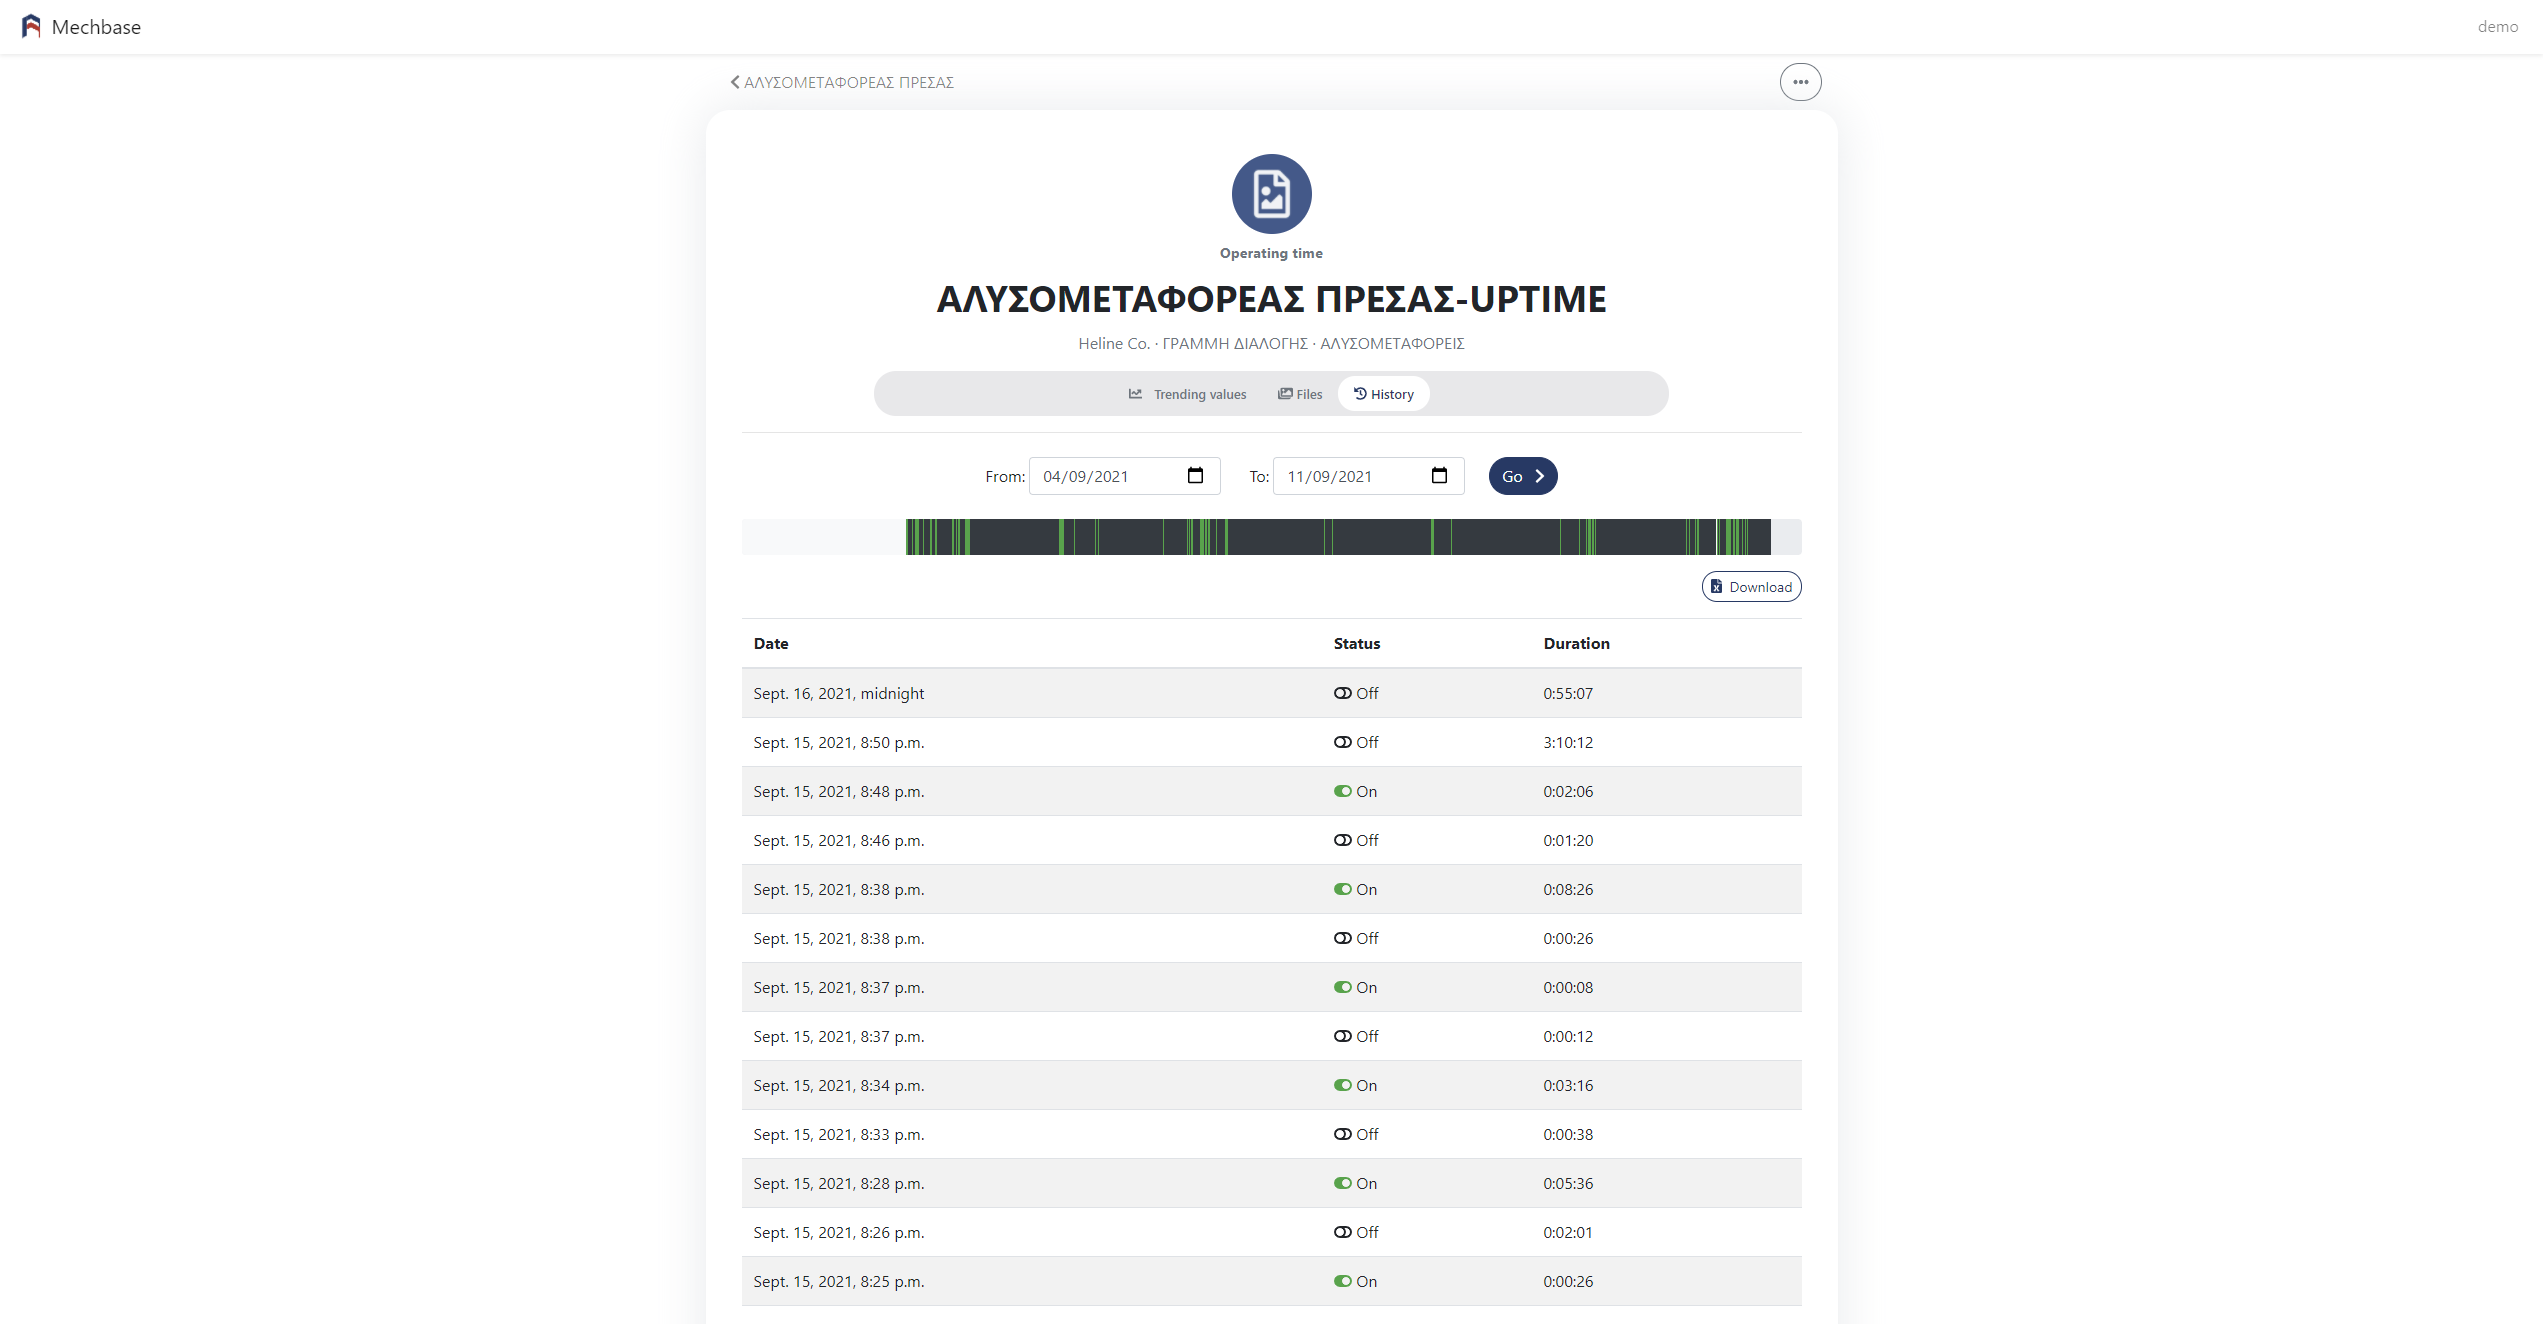Click the duration value 0:02:06
The width and height of the screenshot is (2543, 1324).
[x=1567, y=791]
